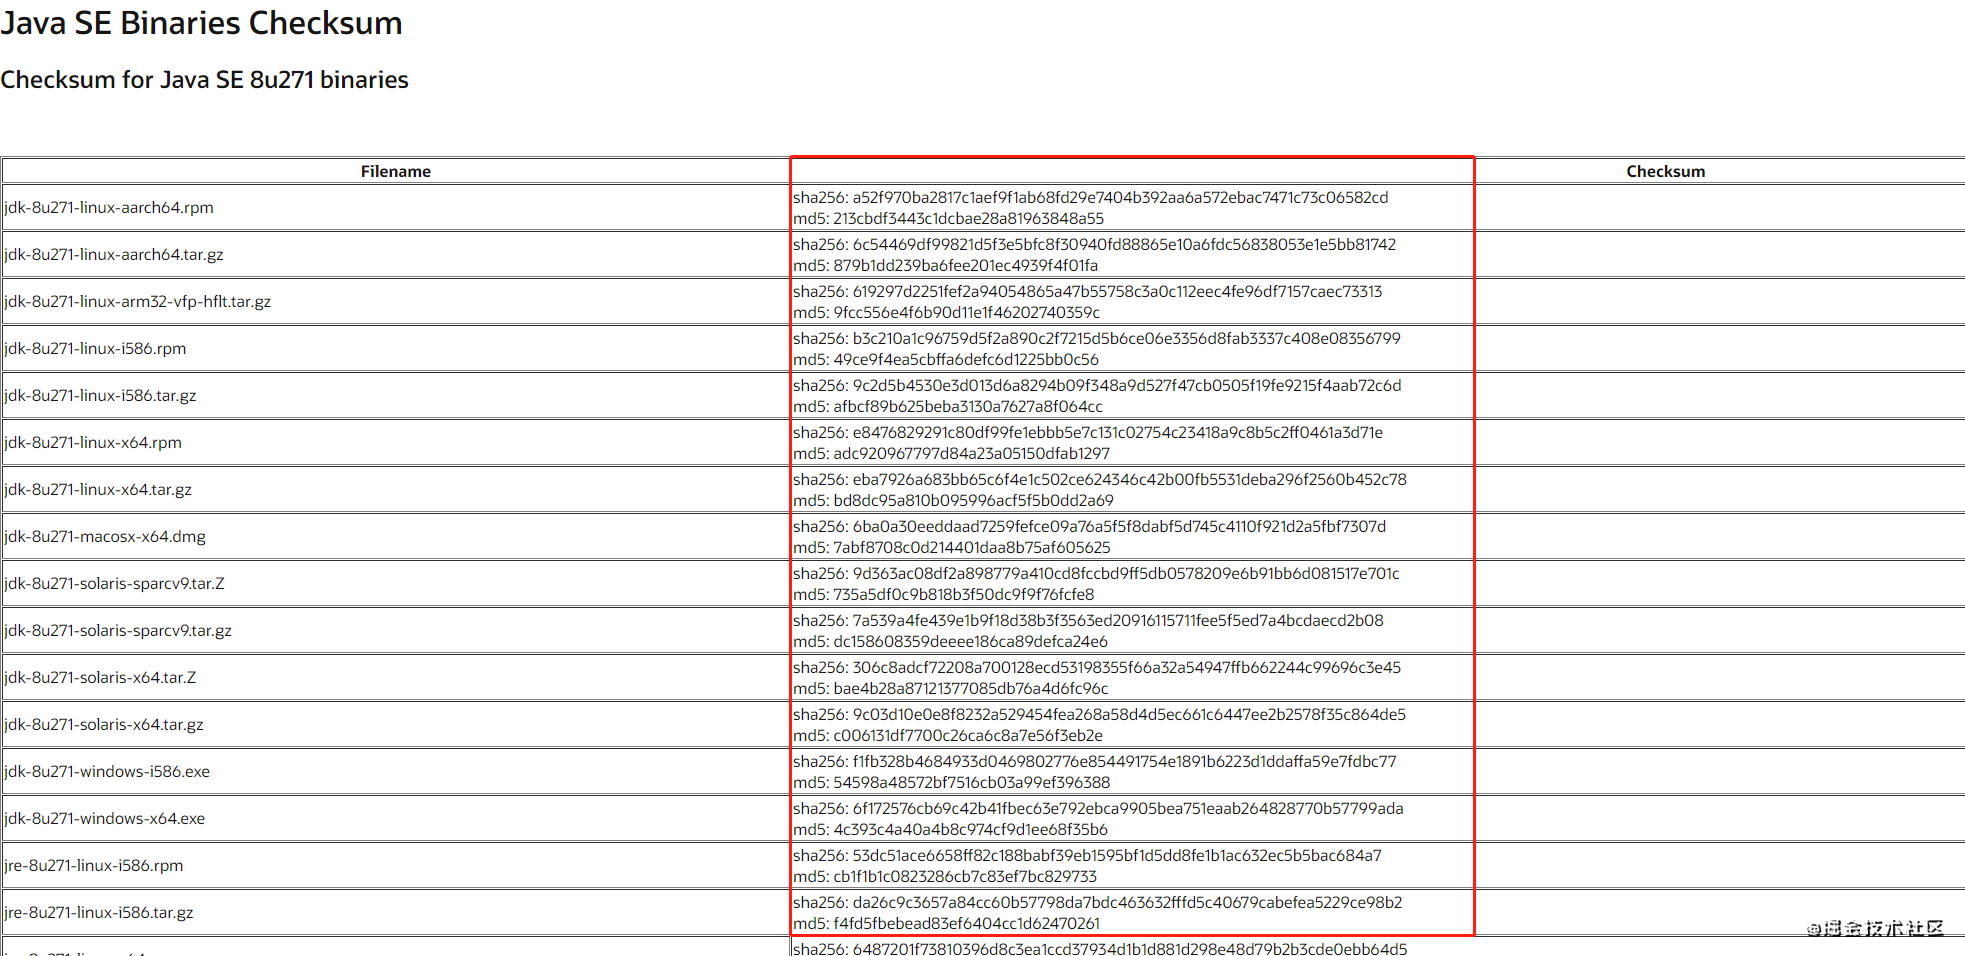
Task: Select filename jdk-8u271-windows-x64.exe
Action: pyautogui.click(x=105, y=819)
